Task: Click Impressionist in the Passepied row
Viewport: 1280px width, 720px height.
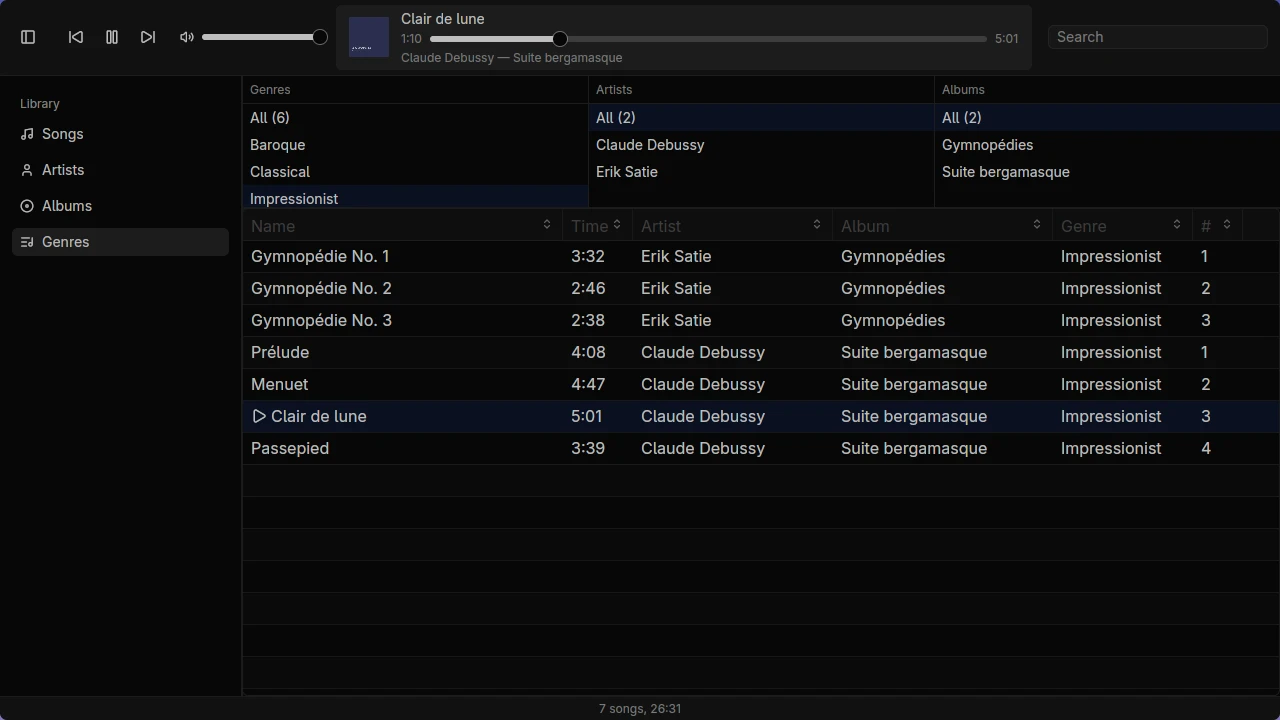Action: click(1111, 448)
